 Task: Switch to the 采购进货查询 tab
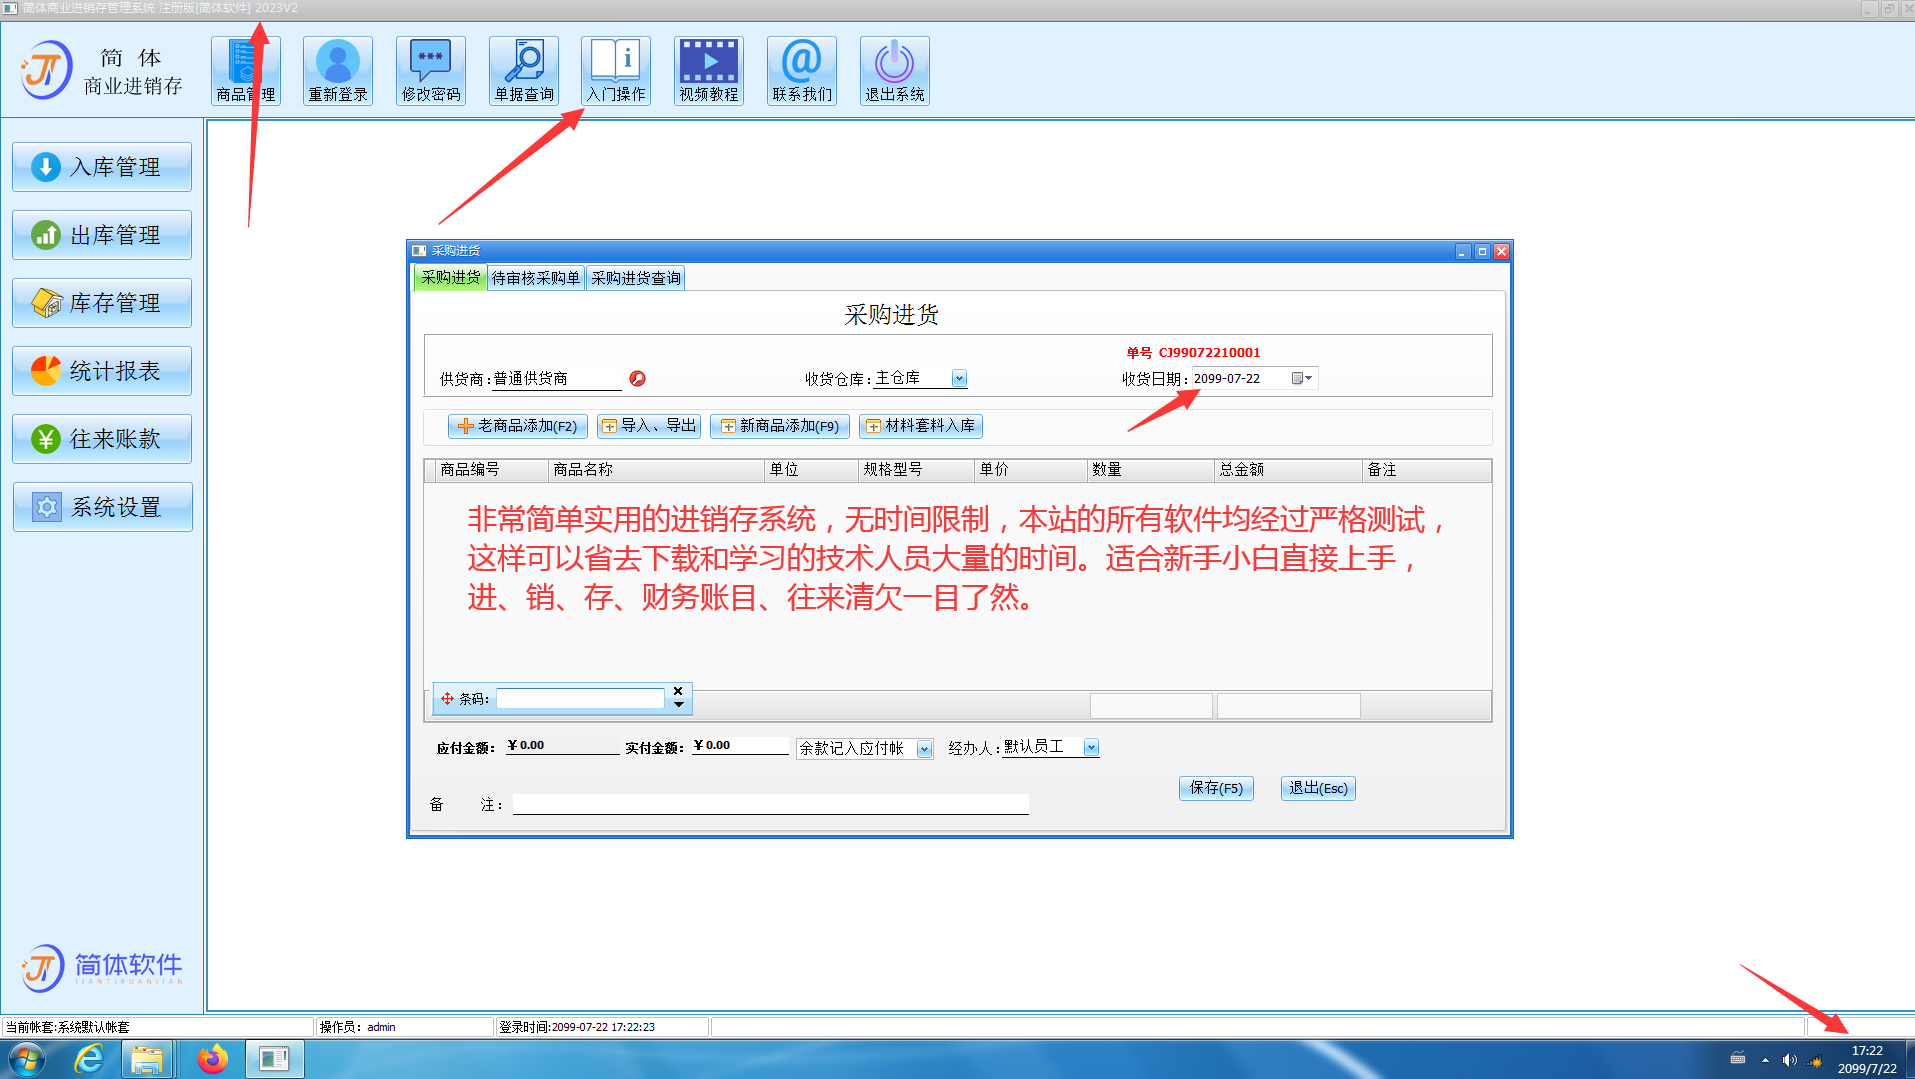coord(636,278)
